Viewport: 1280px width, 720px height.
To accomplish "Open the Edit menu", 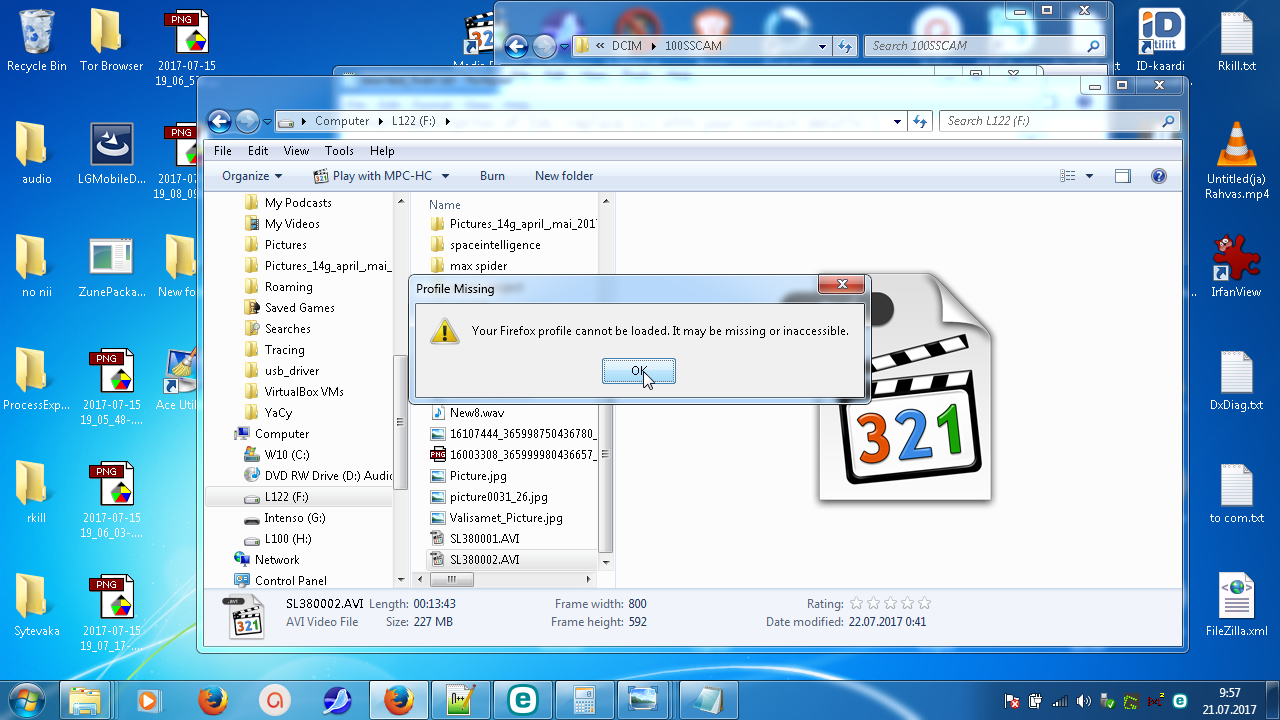I will click(x=258, y=151).
